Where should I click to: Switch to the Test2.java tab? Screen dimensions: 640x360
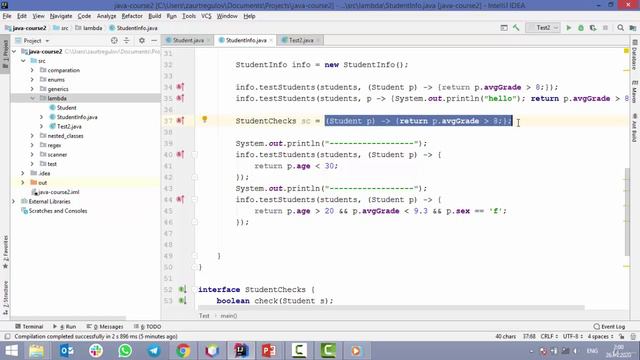[301, 40]
